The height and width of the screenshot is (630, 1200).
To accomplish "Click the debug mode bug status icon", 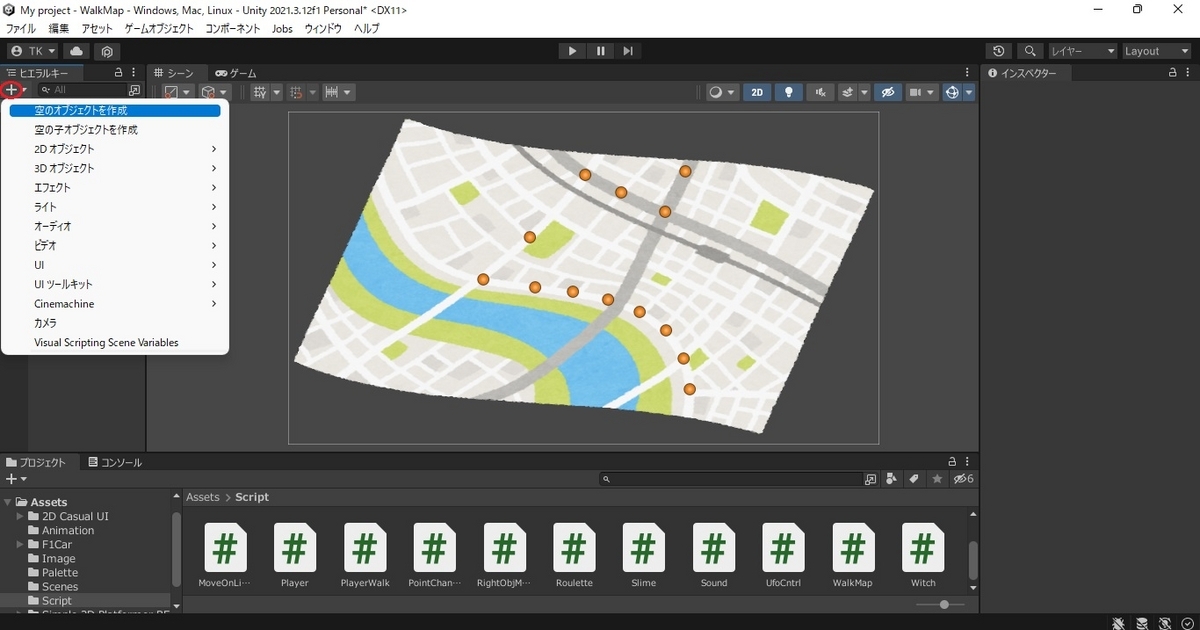I will pos(1118,622).
